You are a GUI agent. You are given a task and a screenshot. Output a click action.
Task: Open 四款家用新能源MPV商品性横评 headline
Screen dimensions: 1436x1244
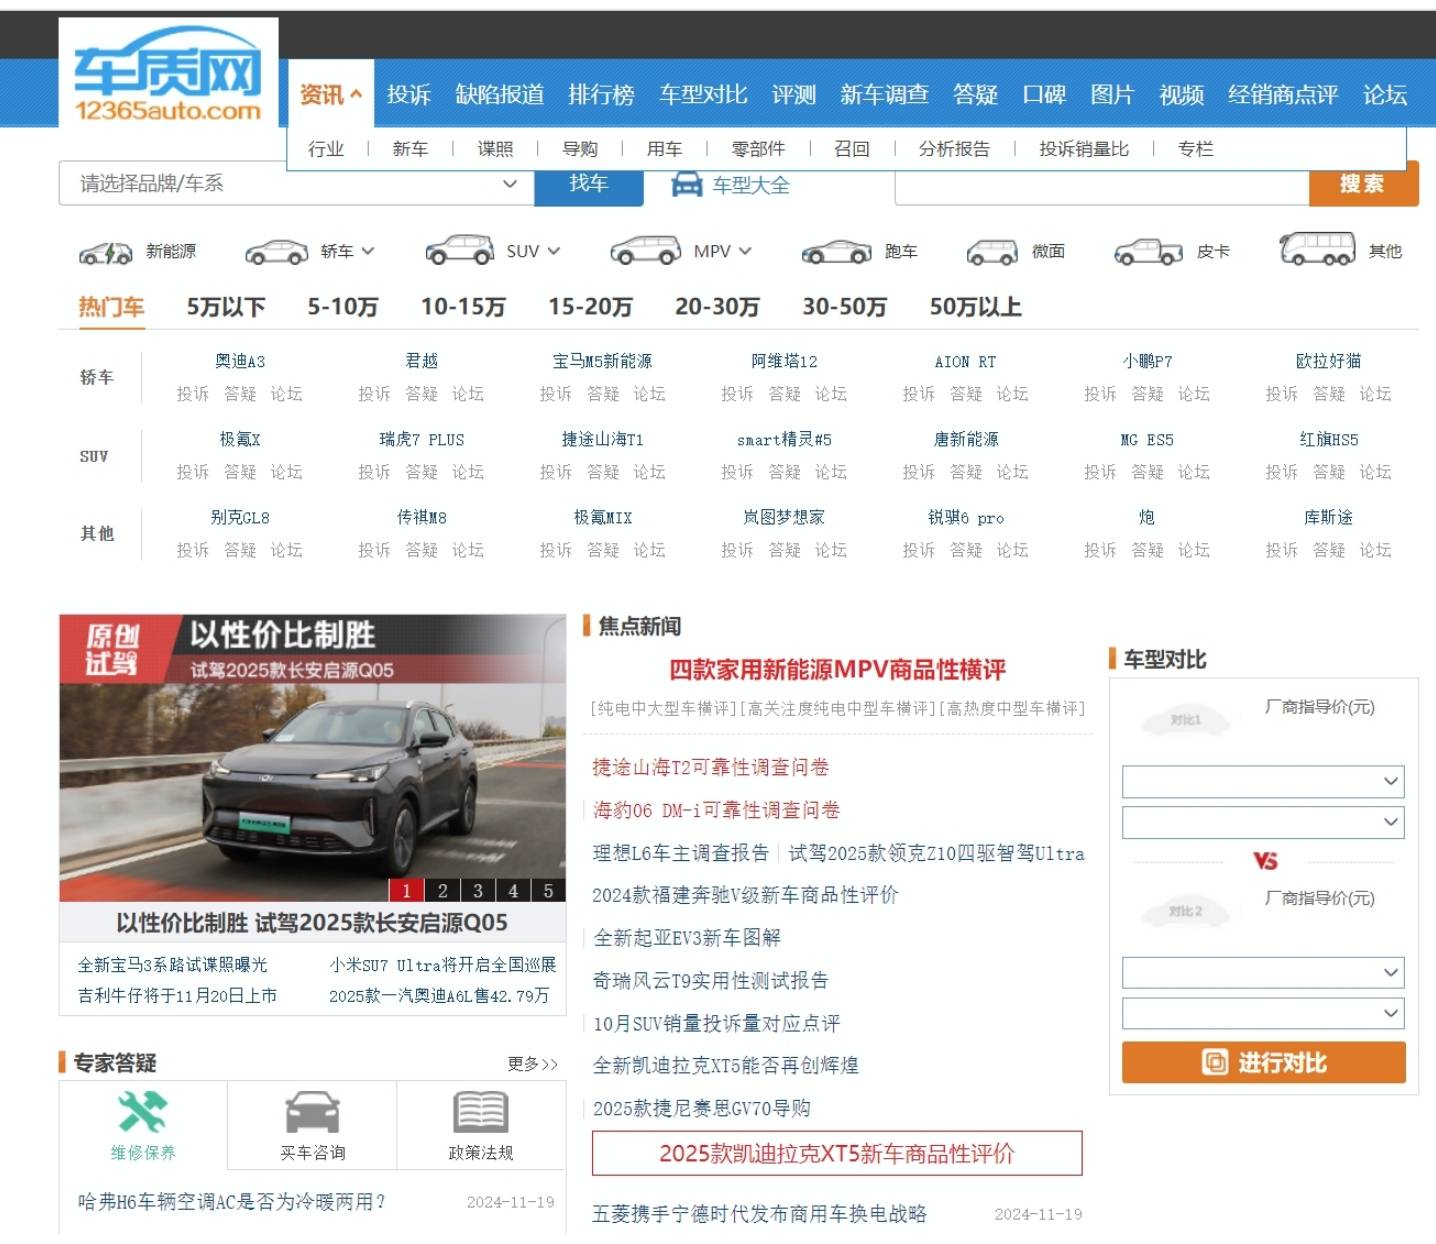(837, 669)
